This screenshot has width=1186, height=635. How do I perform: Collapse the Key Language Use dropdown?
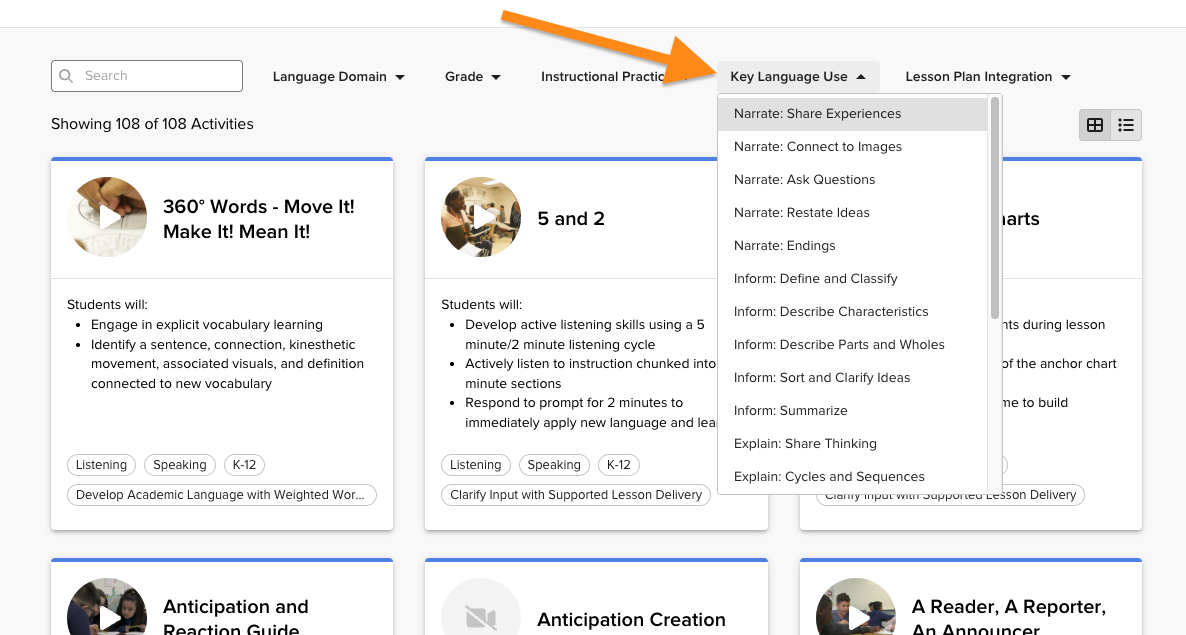pos(797,76)
